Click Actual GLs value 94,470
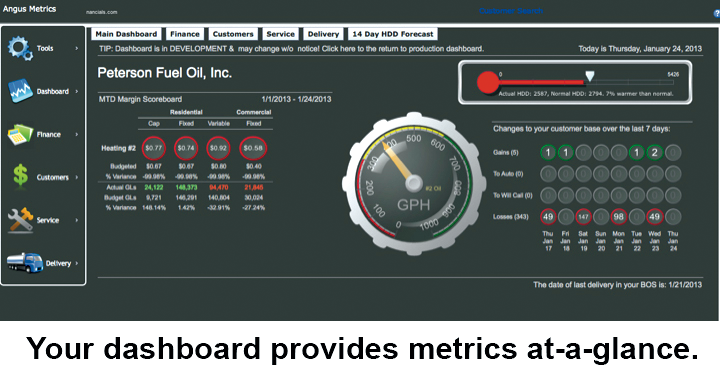Viewport: 720px width, 380px height. [x=219, y=187]
